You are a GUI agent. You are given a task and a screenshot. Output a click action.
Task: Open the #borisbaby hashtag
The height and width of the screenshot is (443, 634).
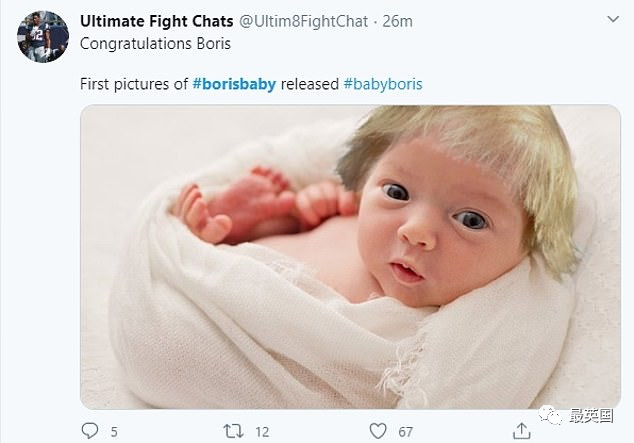pos(236,84)
